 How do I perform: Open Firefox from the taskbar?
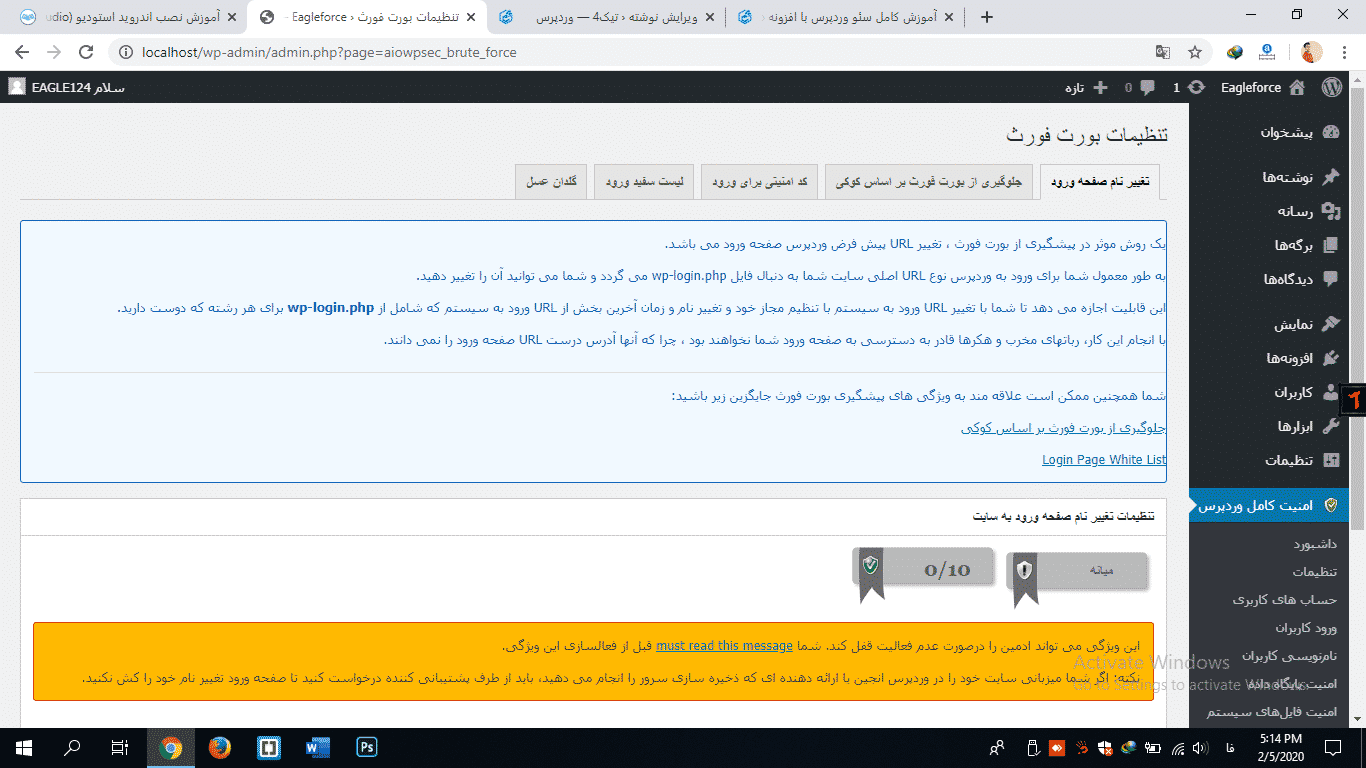(x=220, y=747)
